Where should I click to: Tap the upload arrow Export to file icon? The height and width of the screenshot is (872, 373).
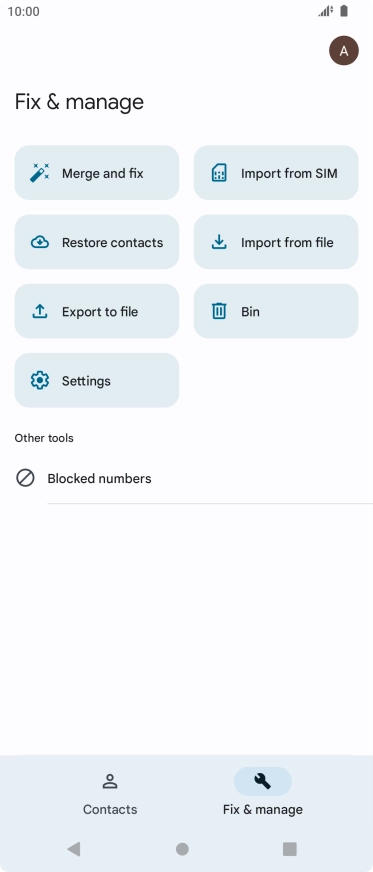pyautogui.click(x=39, y=311)
